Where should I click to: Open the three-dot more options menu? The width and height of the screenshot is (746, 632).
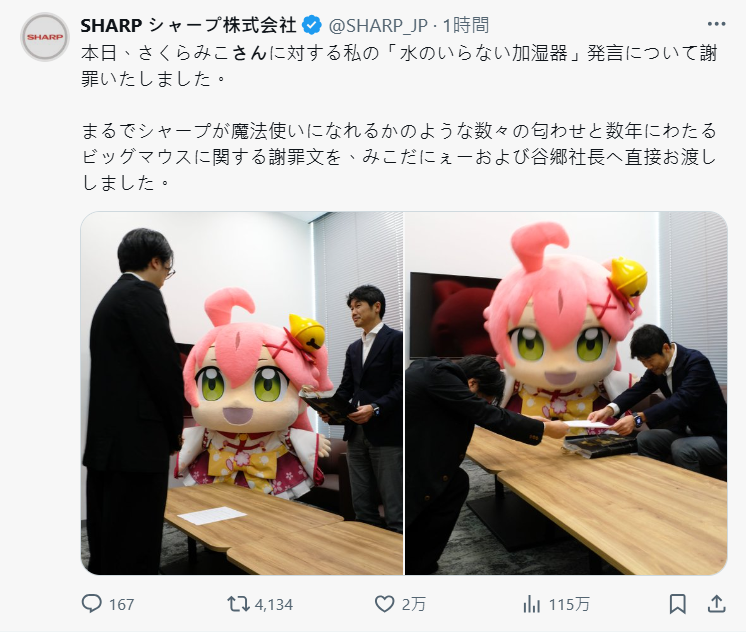point(716,24)
